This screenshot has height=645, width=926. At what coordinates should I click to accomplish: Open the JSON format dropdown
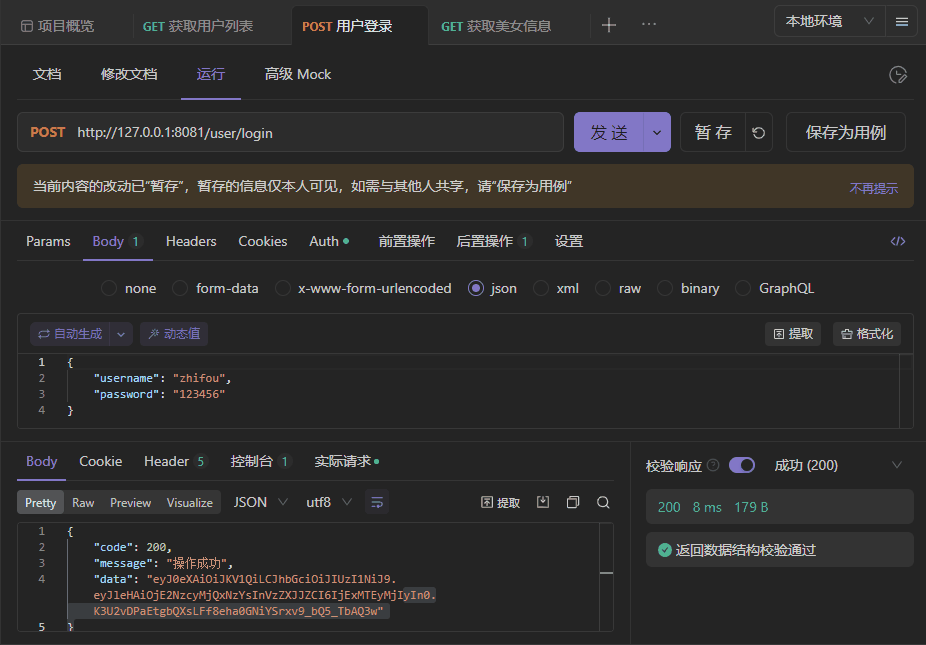click(260, 502)
